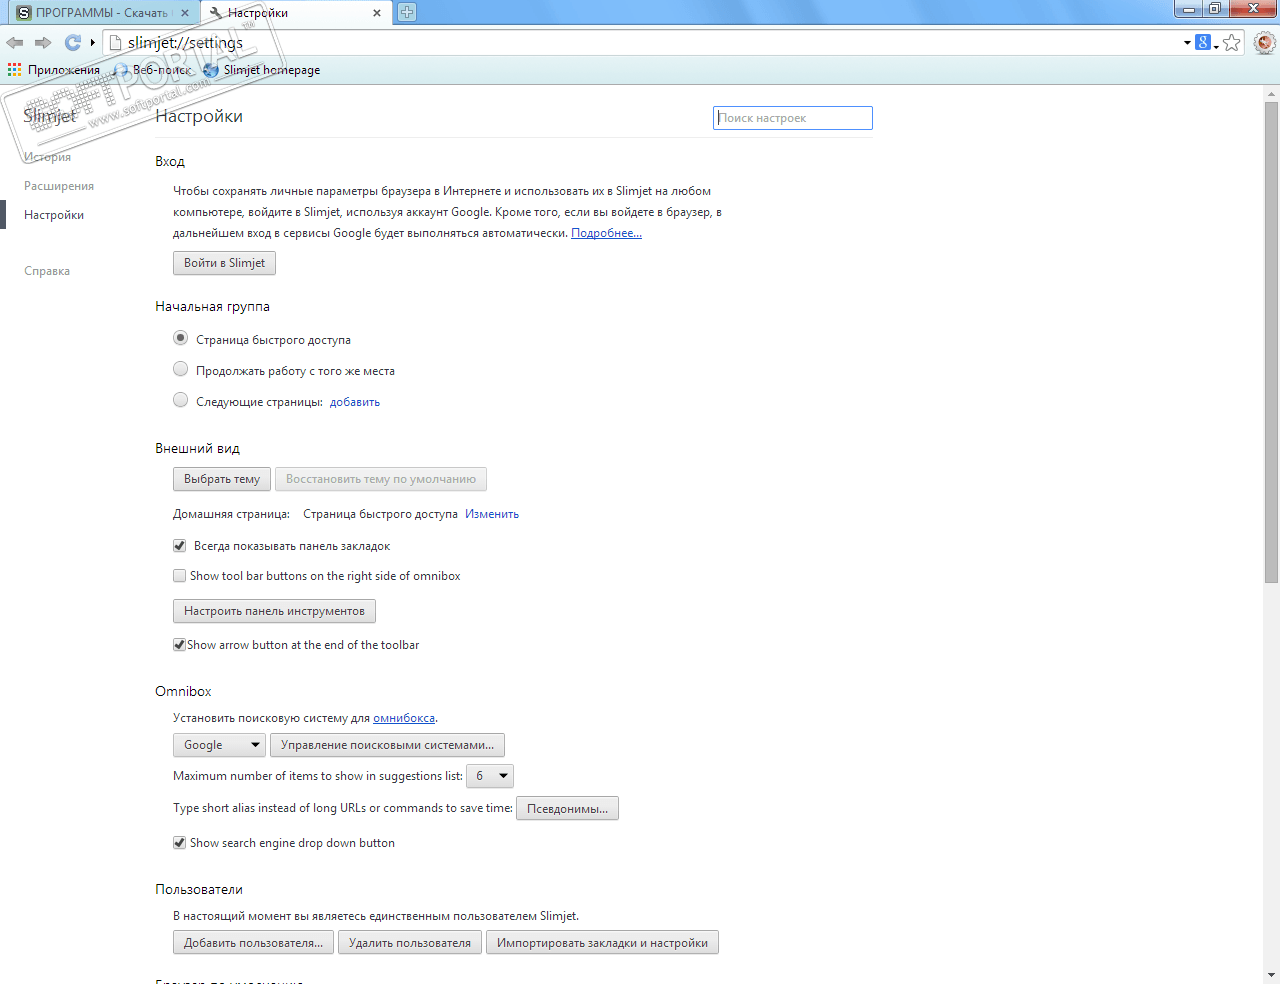Select the Страница быстрого доступа radio button
1280x984 pixels.
click(180, 339)
